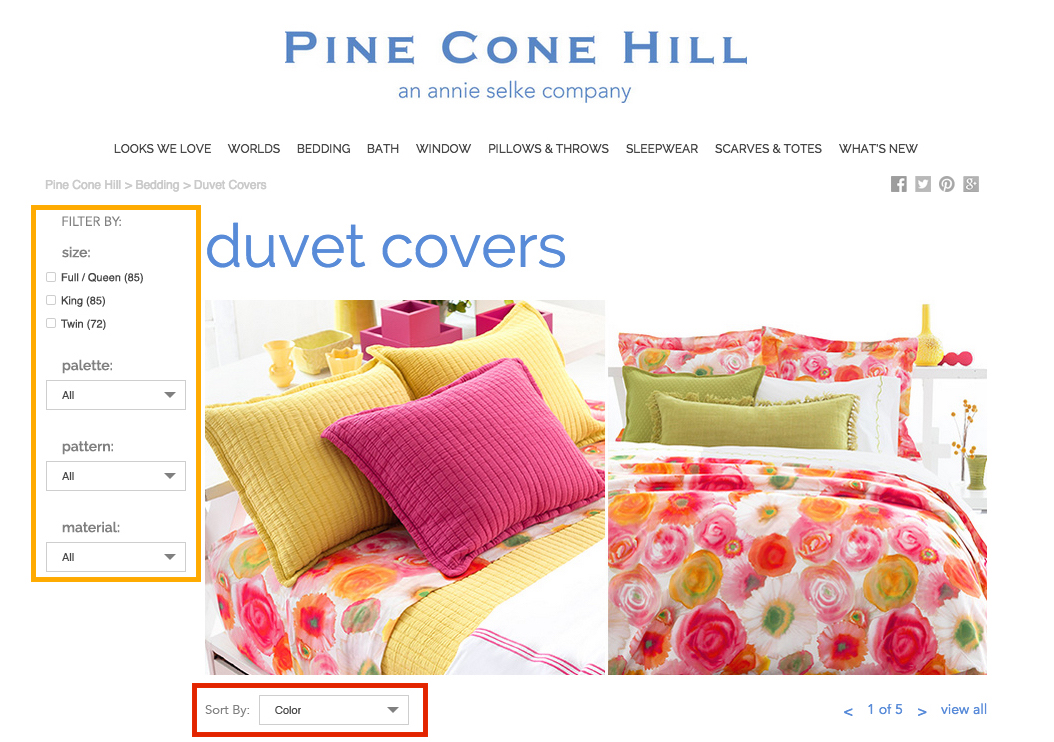The width and height of the screenshot is (1054, 742).
Task: Check the Full / Queen size filter
Action: pyautogui.click(x=51, y=277)
